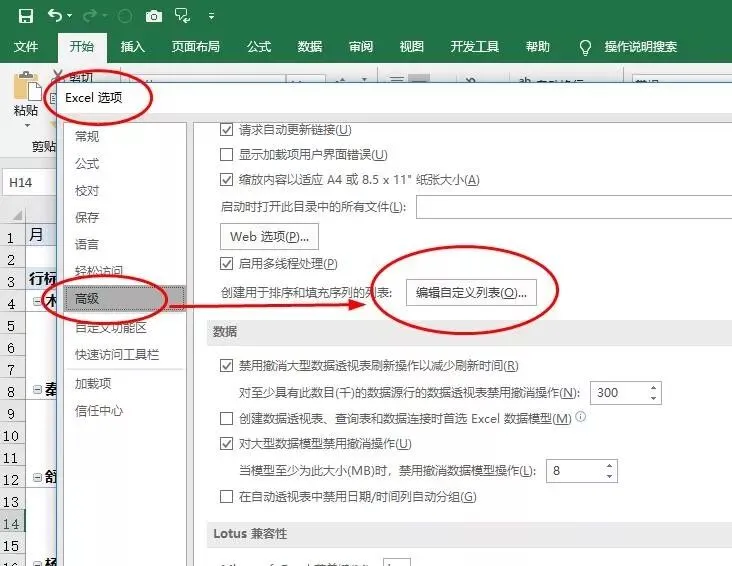Increase the 300 value with up spinner
Viewport: 732px width, 566px height.
tap(654, 388)
